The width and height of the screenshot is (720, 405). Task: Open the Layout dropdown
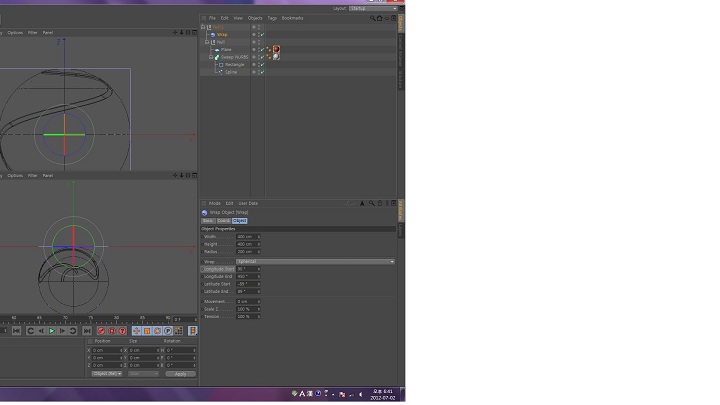[373, 8]
